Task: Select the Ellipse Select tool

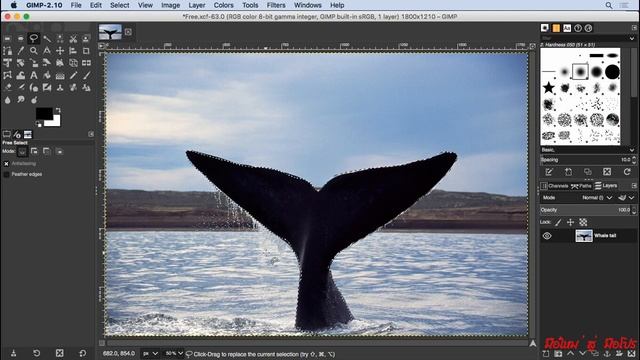Action: [x=20, y=39]
